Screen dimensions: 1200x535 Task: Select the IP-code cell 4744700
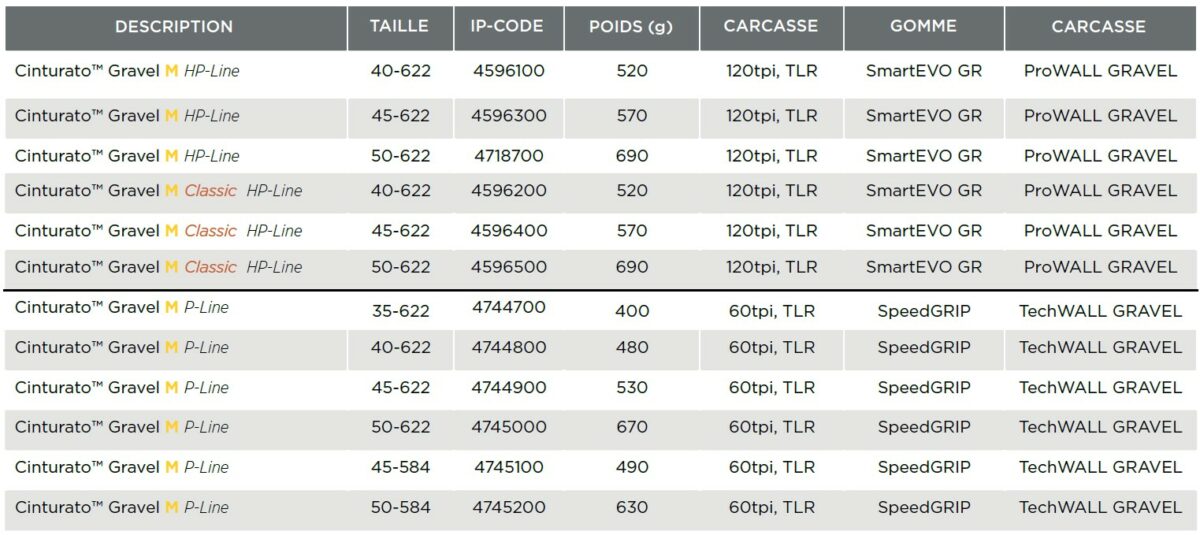[x=509, y=307]
